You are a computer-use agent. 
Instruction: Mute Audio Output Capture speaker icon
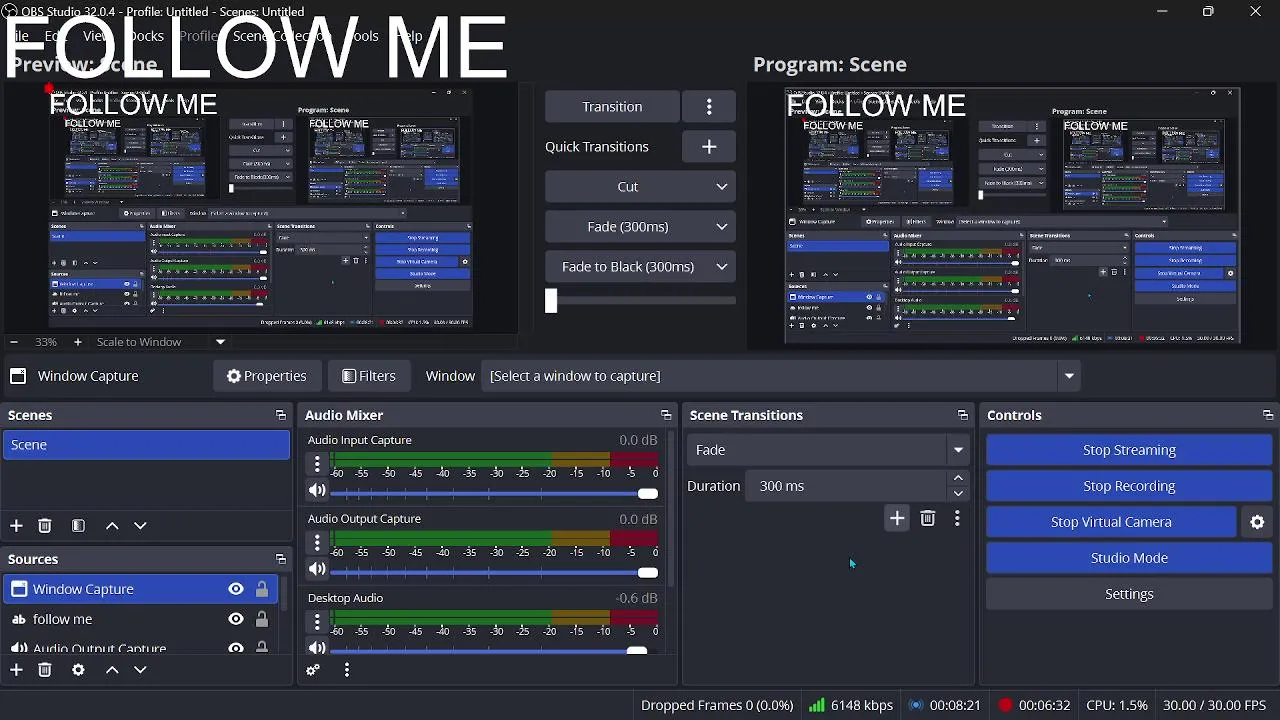click(x=317, y=569)
